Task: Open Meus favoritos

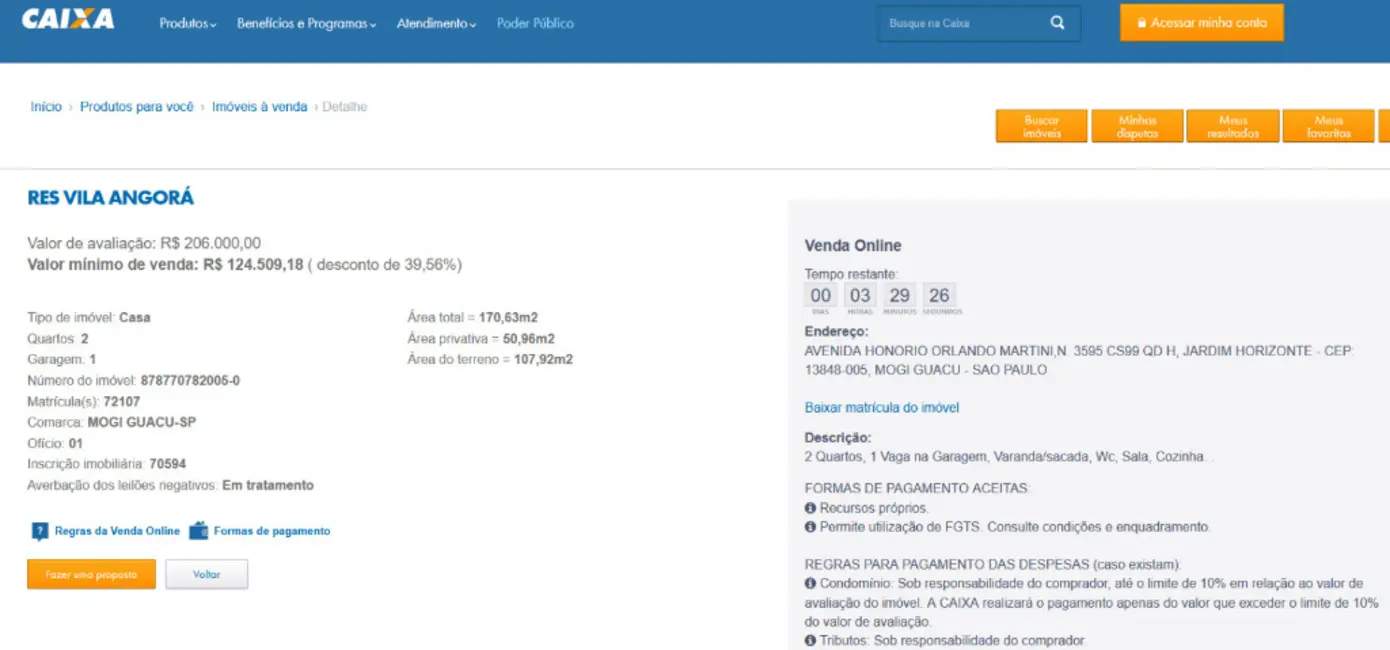Action: 1328,126
